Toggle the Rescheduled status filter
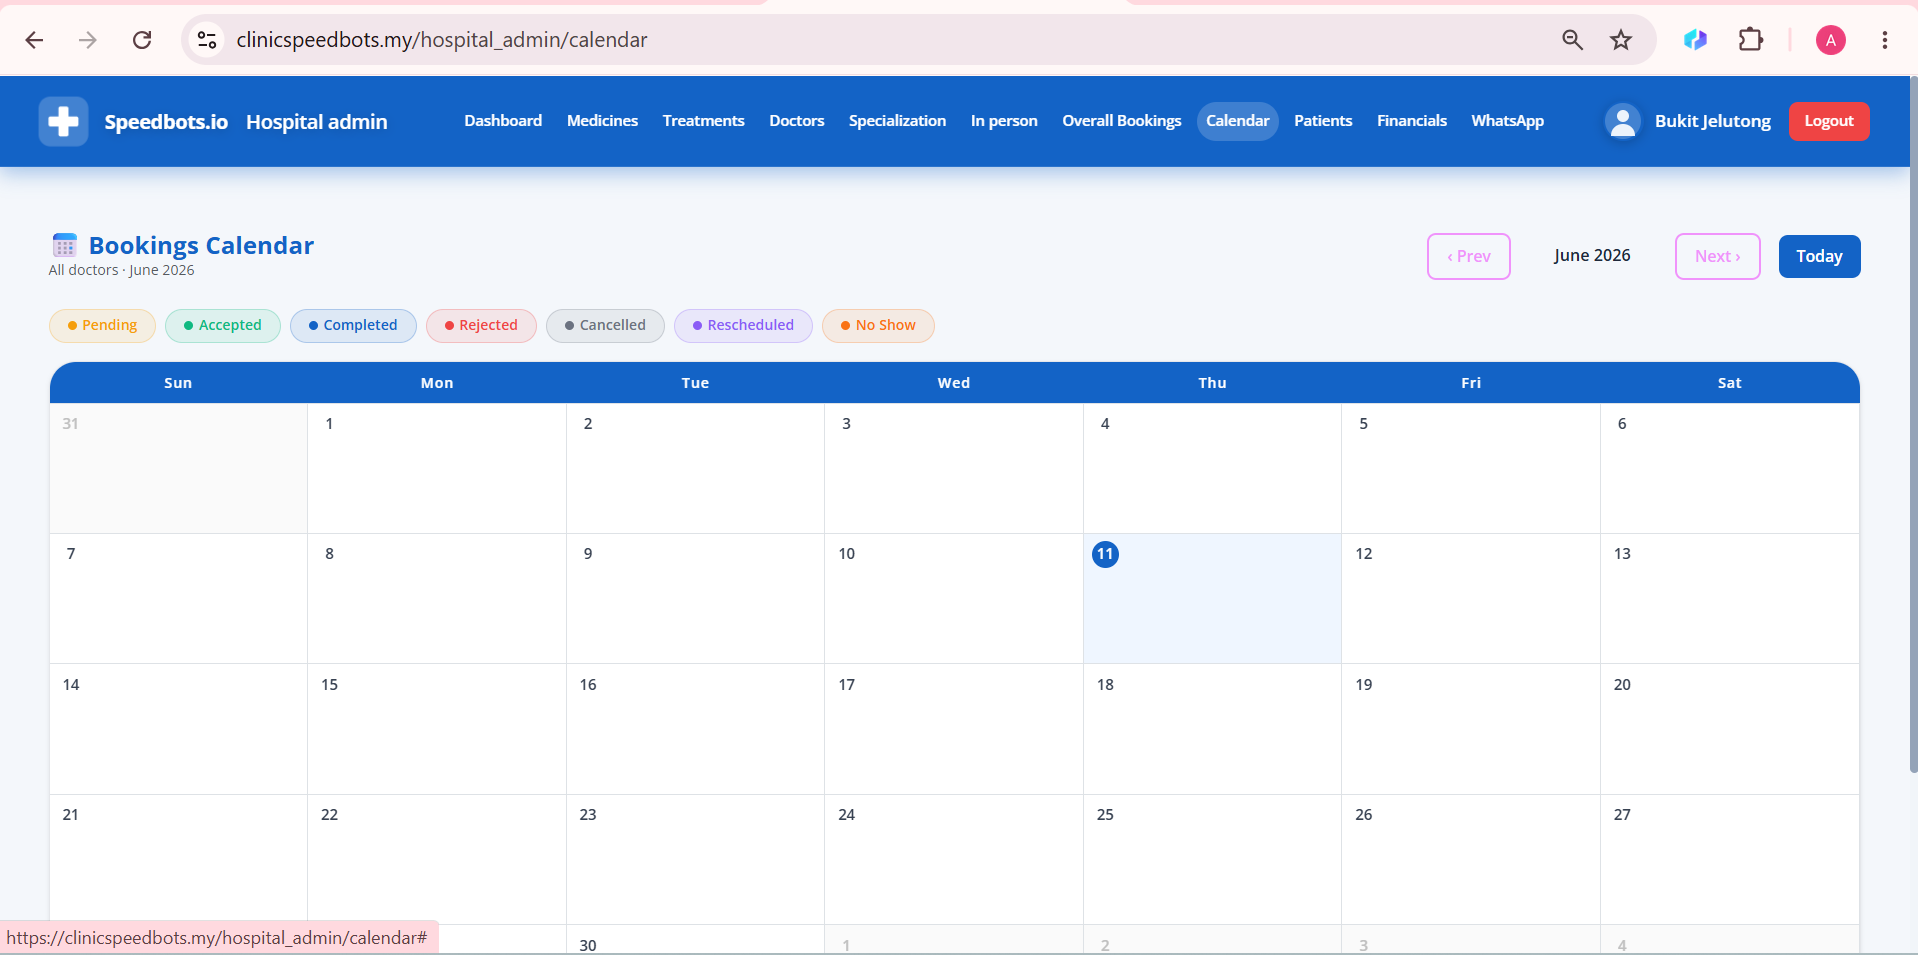 pos(743,325)
